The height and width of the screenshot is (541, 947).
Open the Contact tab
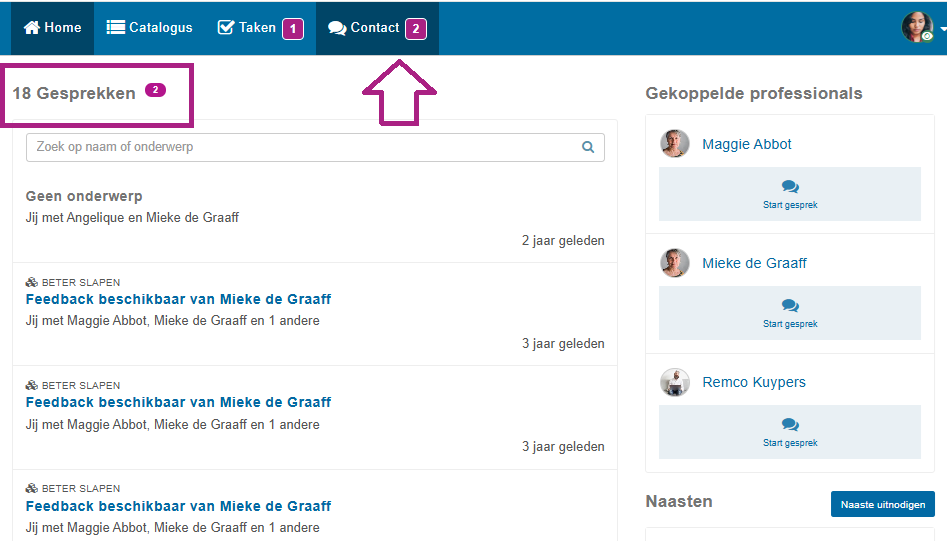click(x=377, y=28)
